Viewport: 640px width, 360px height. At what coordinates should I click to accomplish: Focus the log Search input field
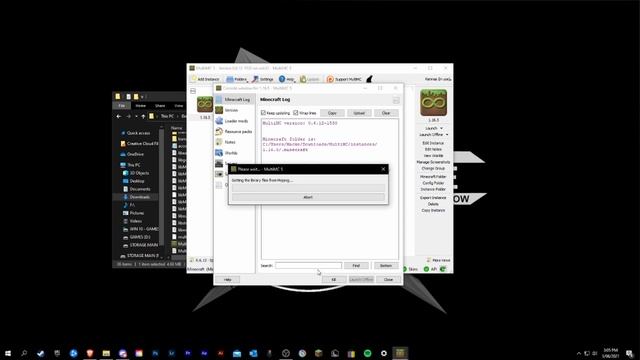tap(309, 266)
